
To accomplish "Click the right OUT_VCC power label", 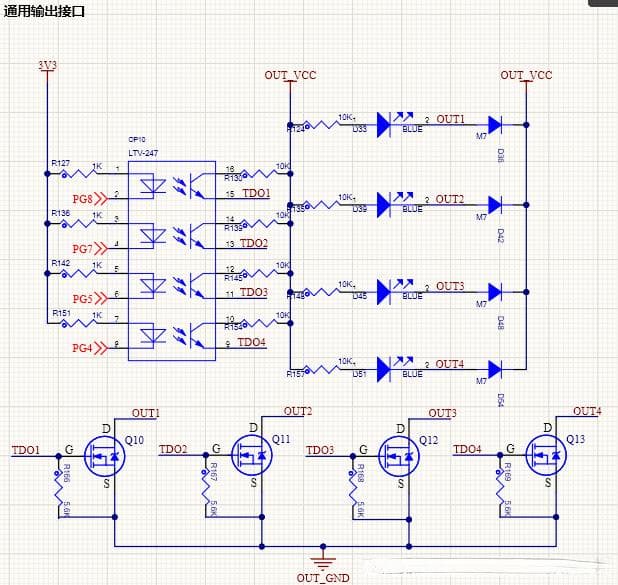I will click(526, 75).
